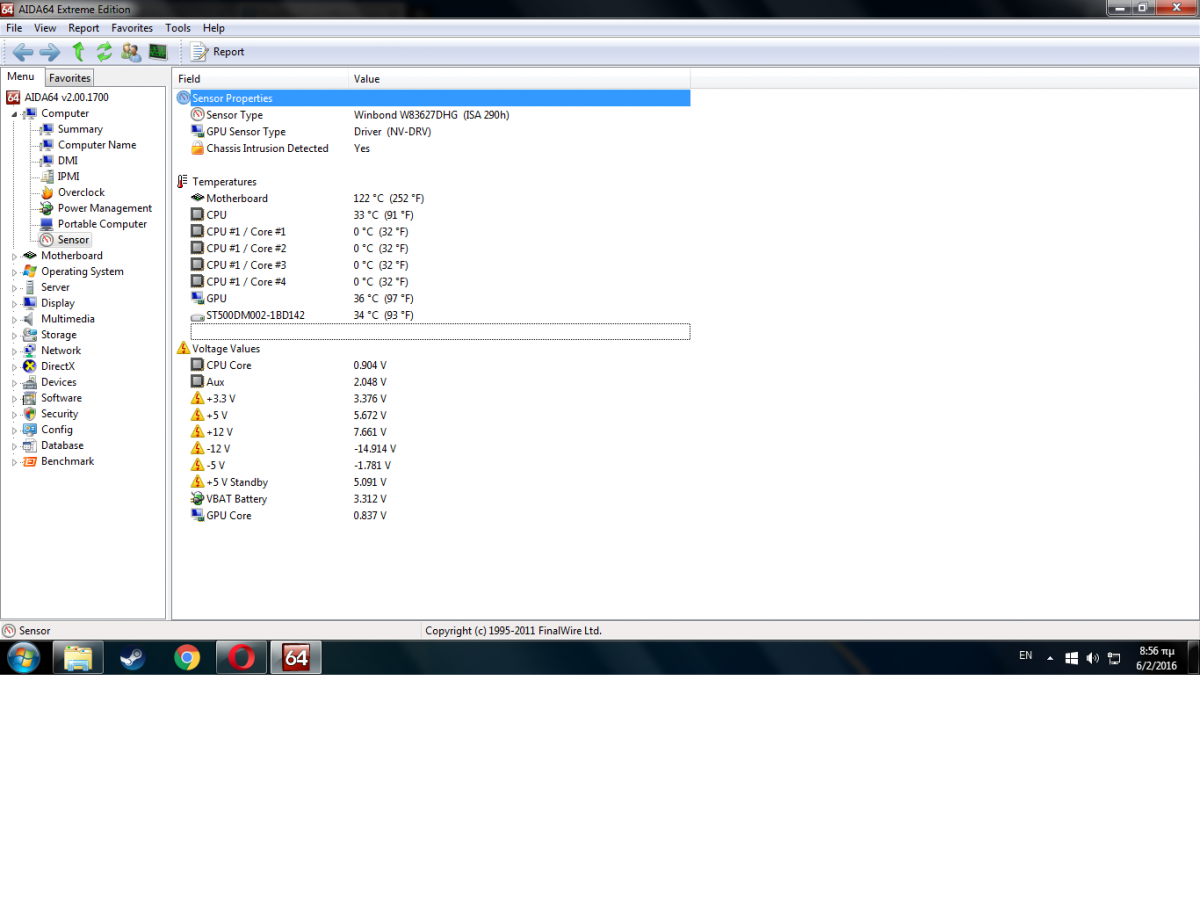Select the ST500DM002-1BD142 drive row
The image size is (1200, 912).
pyautogui.click(x=432, y=315)
